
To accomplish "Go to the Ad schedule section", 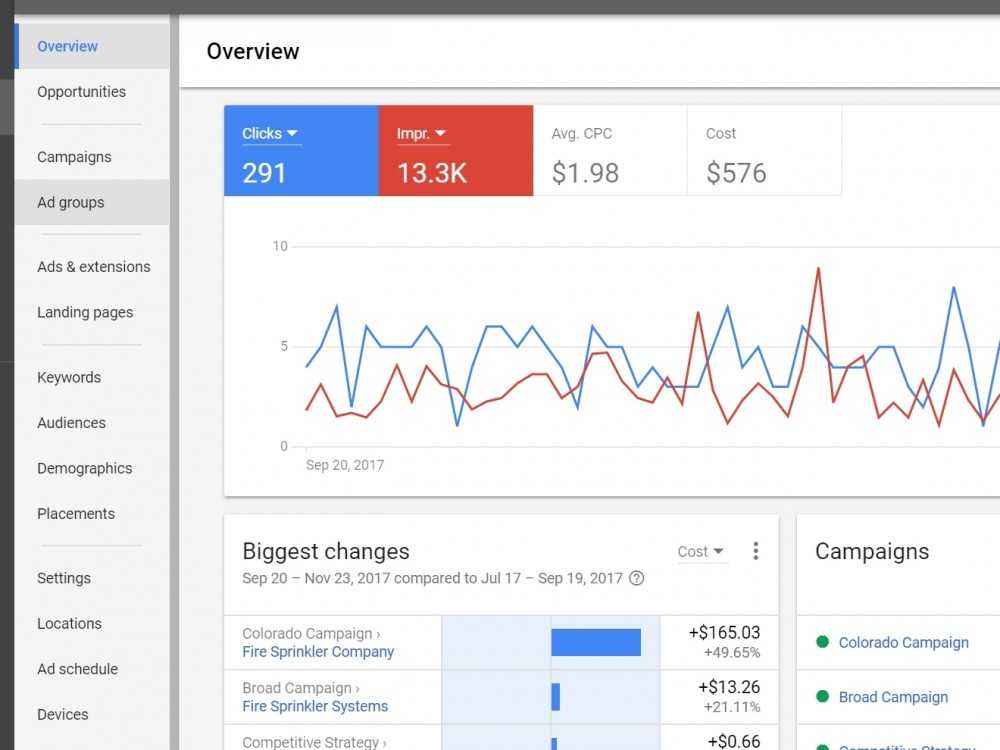I will coord(77,669).
